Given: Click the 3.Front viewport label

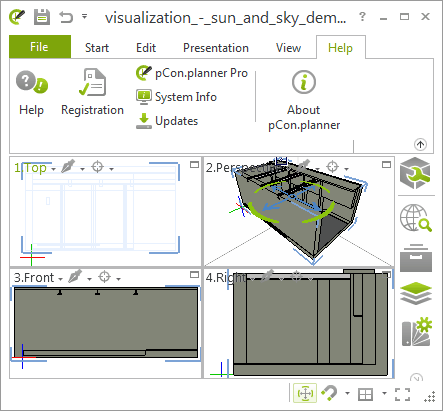Looking at the screenshot, I should coord(34,277).
